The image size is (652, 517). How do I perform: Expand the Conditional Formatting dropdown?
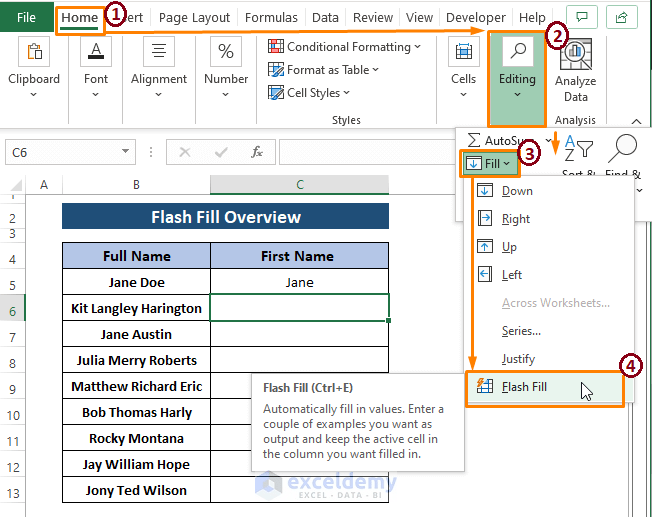(417, 47)
